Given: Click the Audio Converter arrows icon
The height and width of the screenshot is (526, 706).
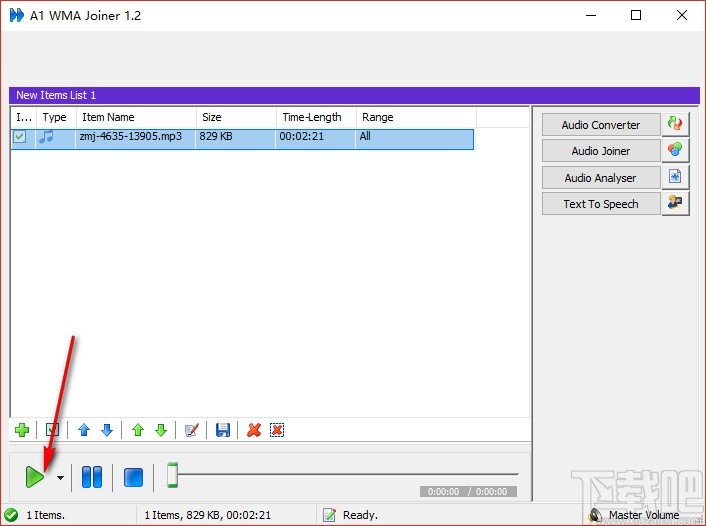Looking at the screenshot, I should tap(675, 124).
